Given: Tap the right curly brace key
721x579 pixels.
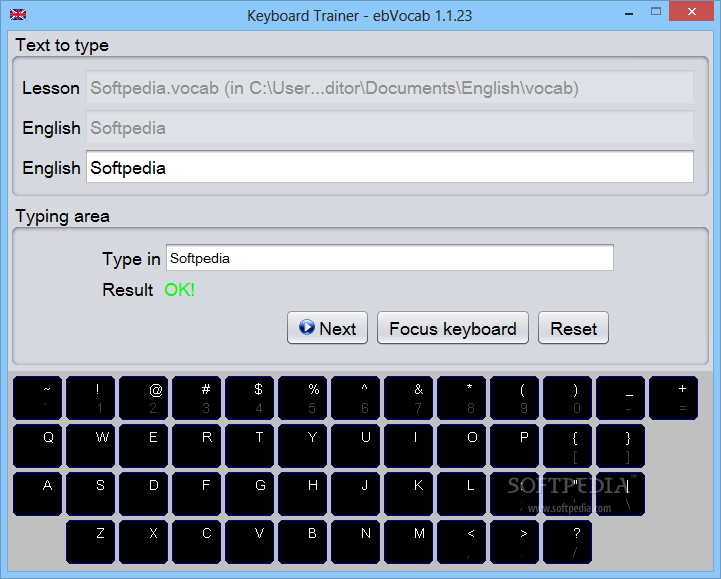Looking at the screenshot, I should [621, 446].
